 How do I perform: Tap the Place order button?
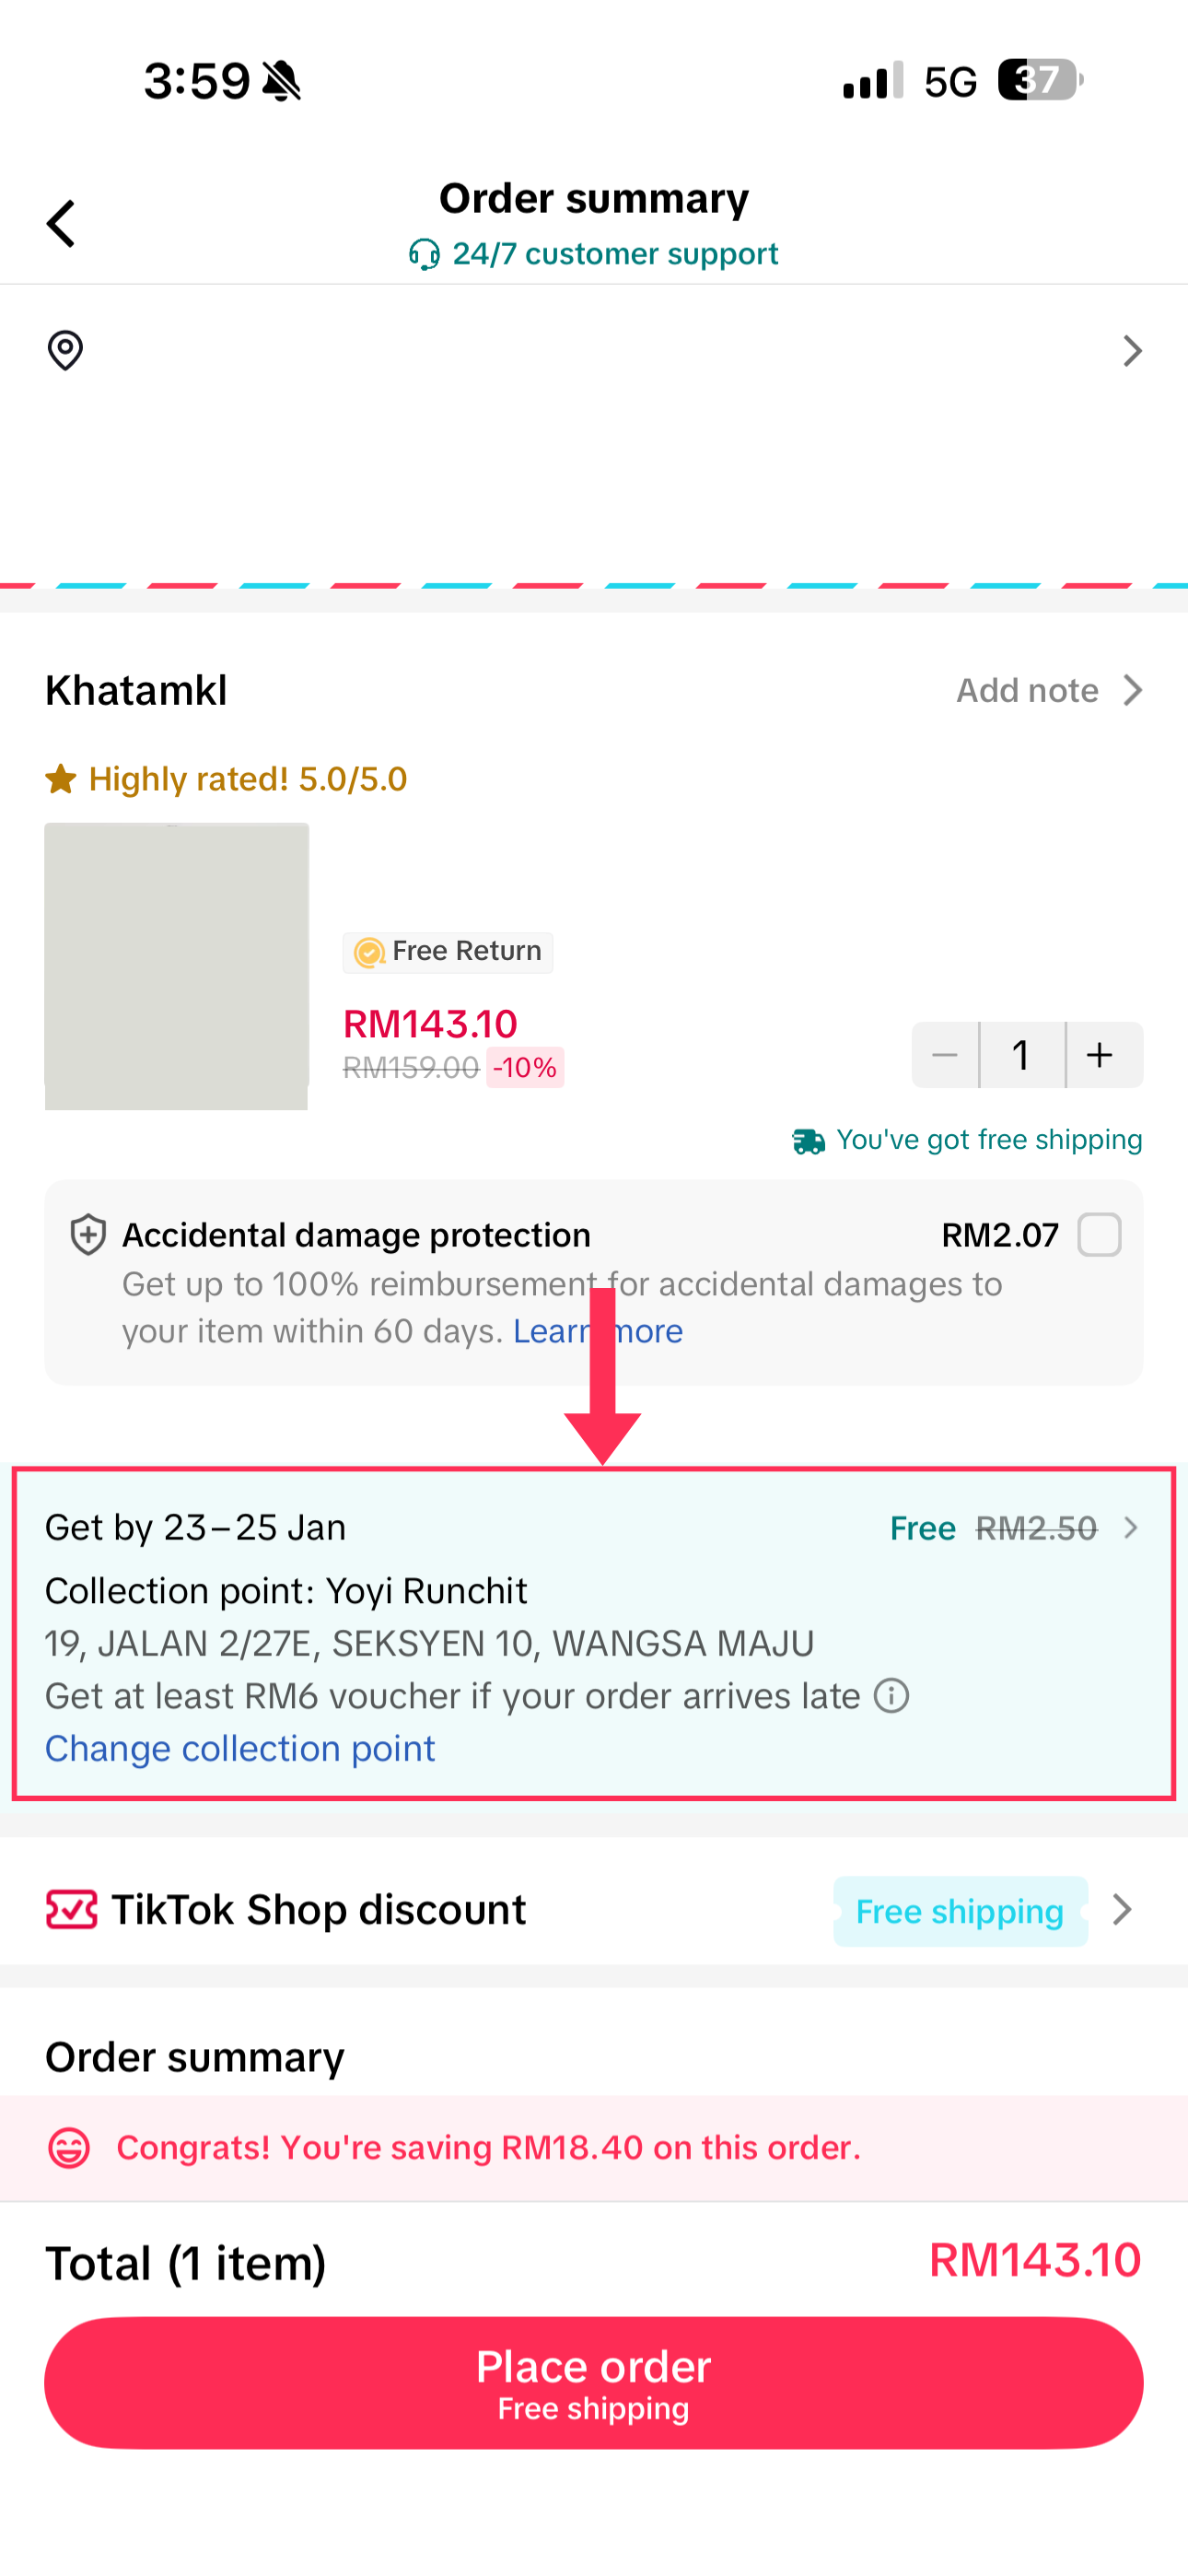tap(594, 2382)
